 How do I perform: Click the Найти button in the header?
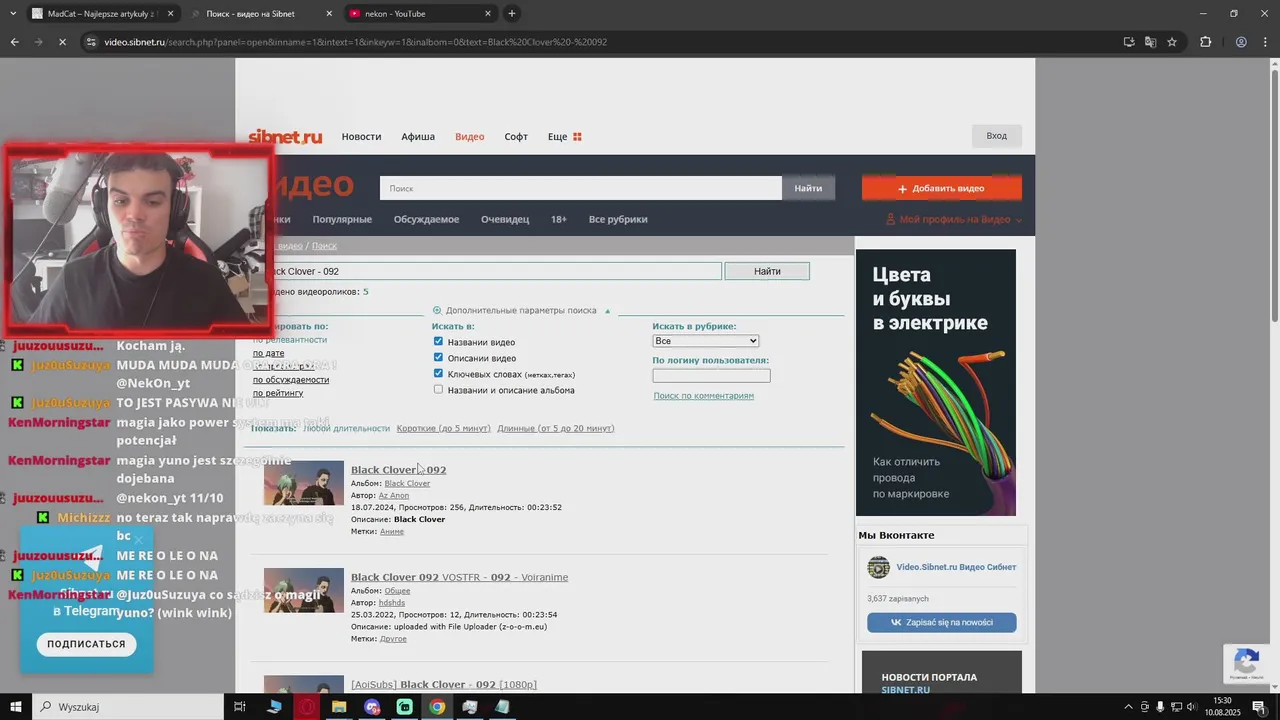click(x=808, y=188)
